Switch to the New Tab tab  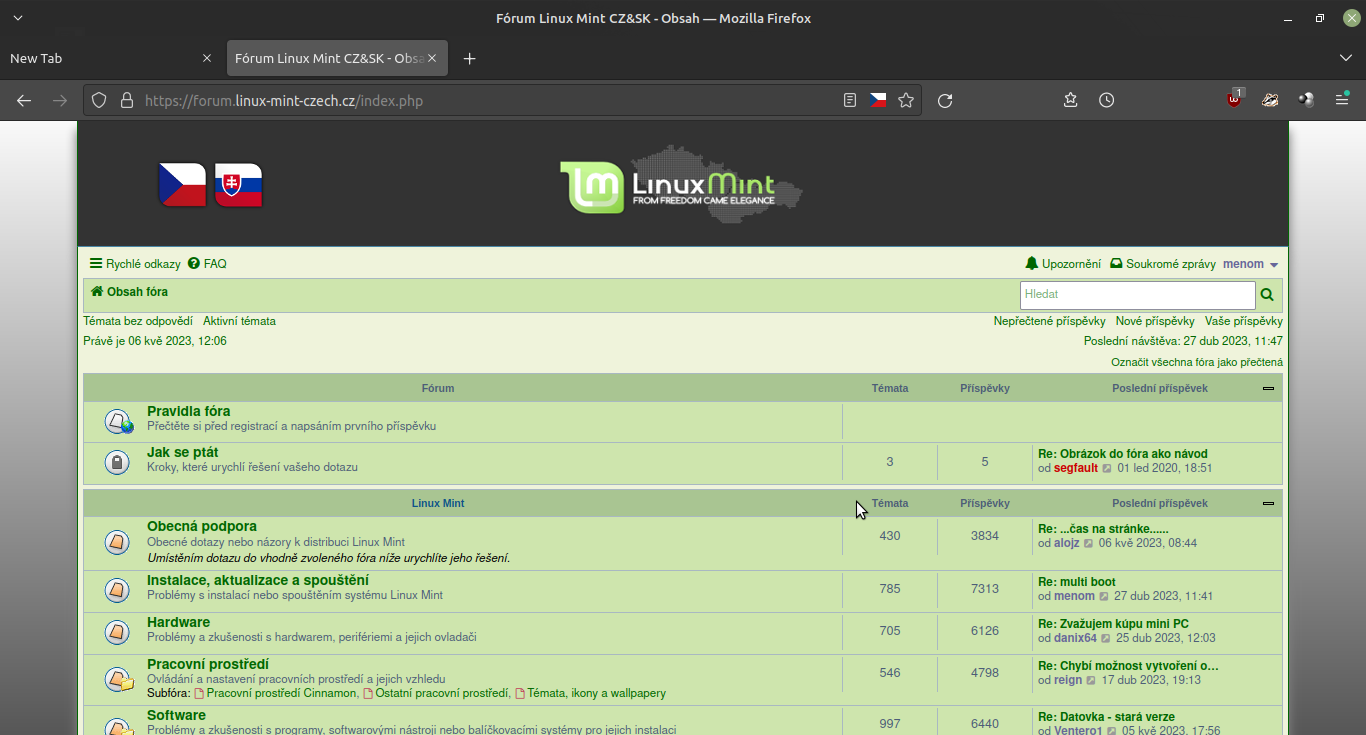coord(100,58)
